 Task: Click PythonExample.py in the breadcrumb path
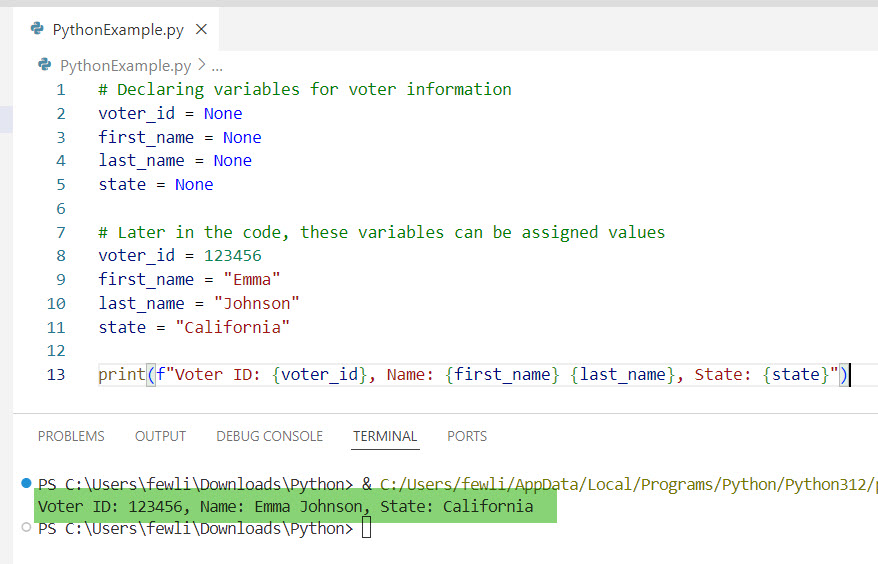[x=125, y=66]
